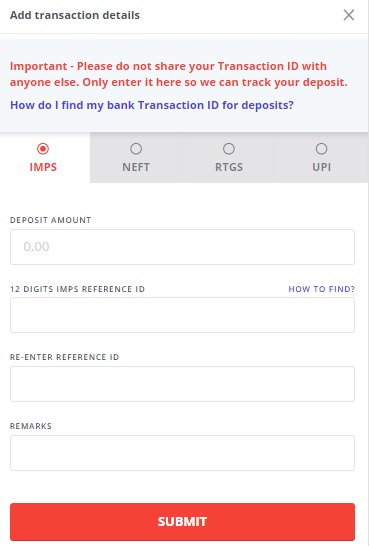Click the RE-ENTER REFERENCE ID label text
The height and width of the screenshot is (546, 369).
(64, 357)
